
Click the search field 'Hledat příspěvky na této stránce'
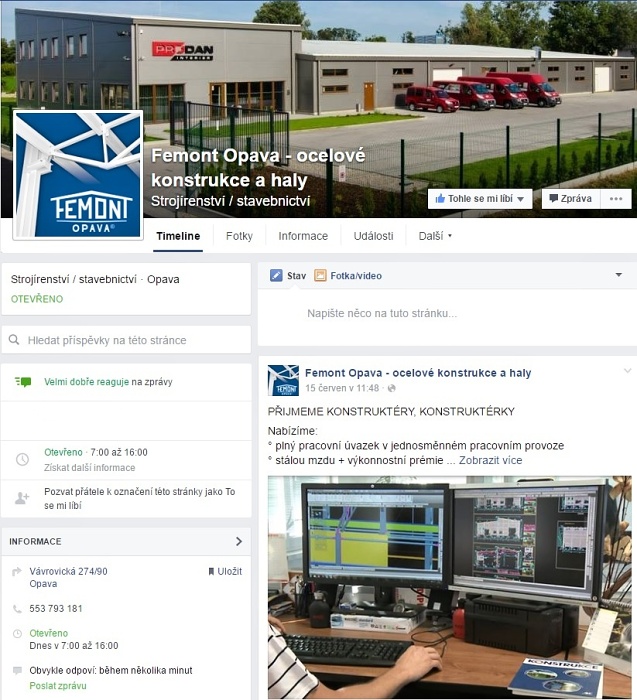126,340
